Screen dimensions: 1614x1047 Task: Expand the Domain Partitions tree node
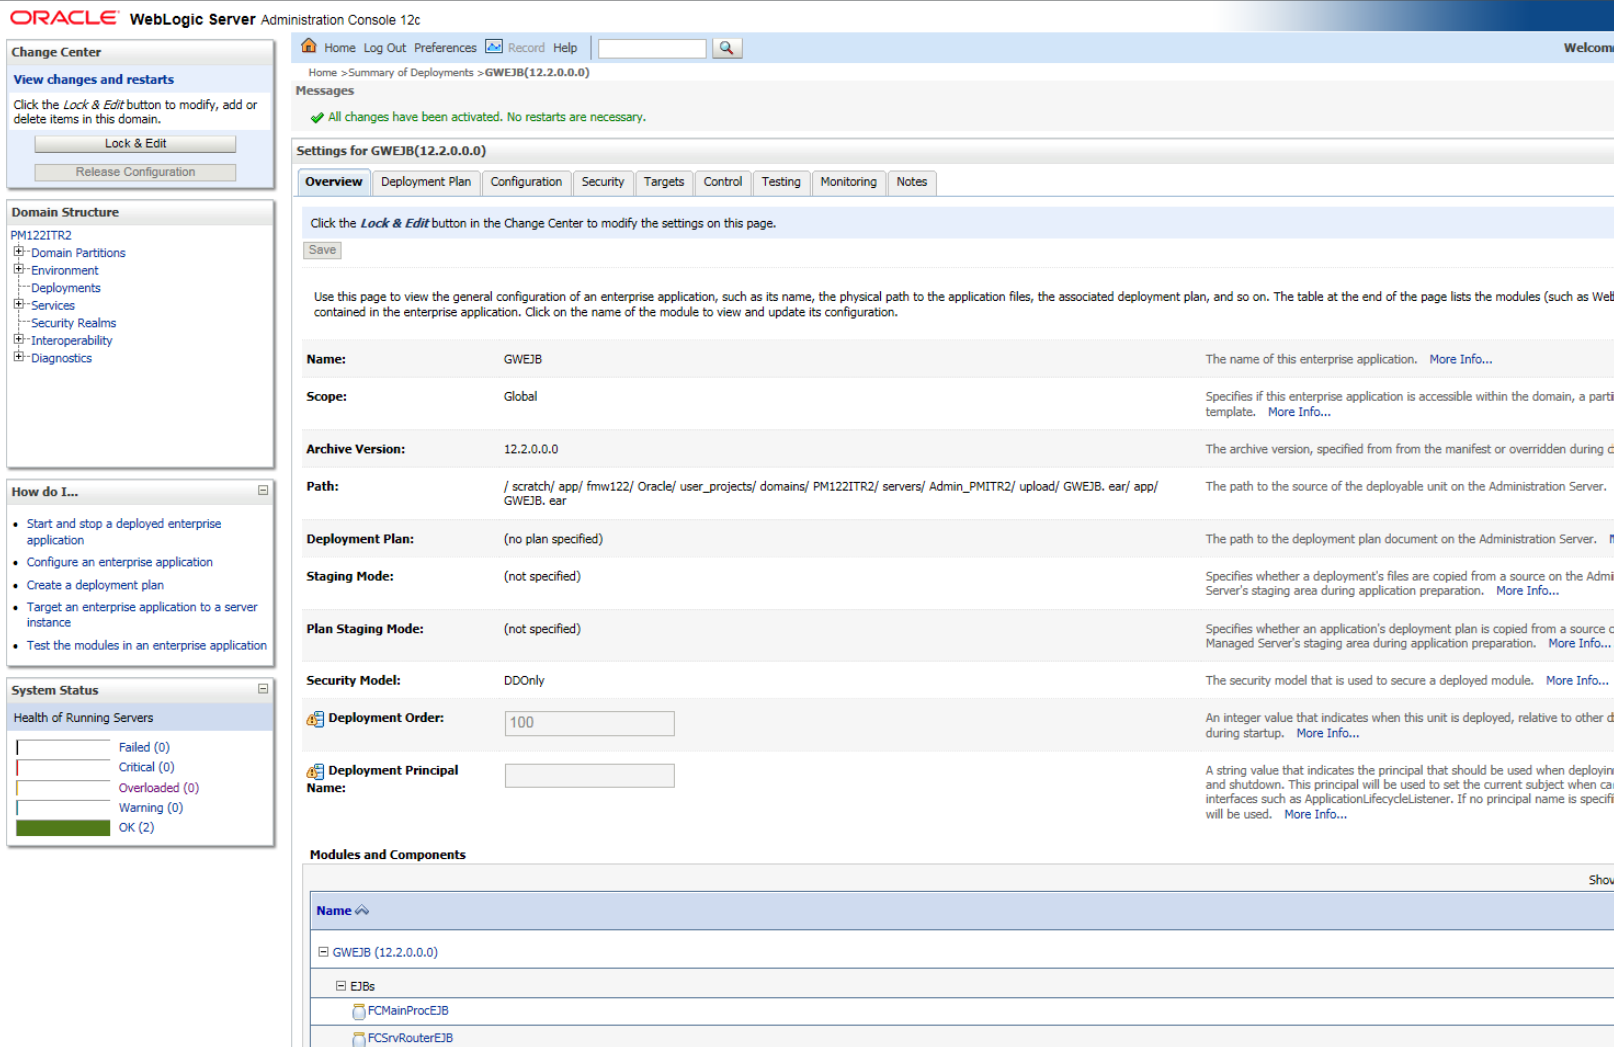pyautogui.click(x=19, y=252)
